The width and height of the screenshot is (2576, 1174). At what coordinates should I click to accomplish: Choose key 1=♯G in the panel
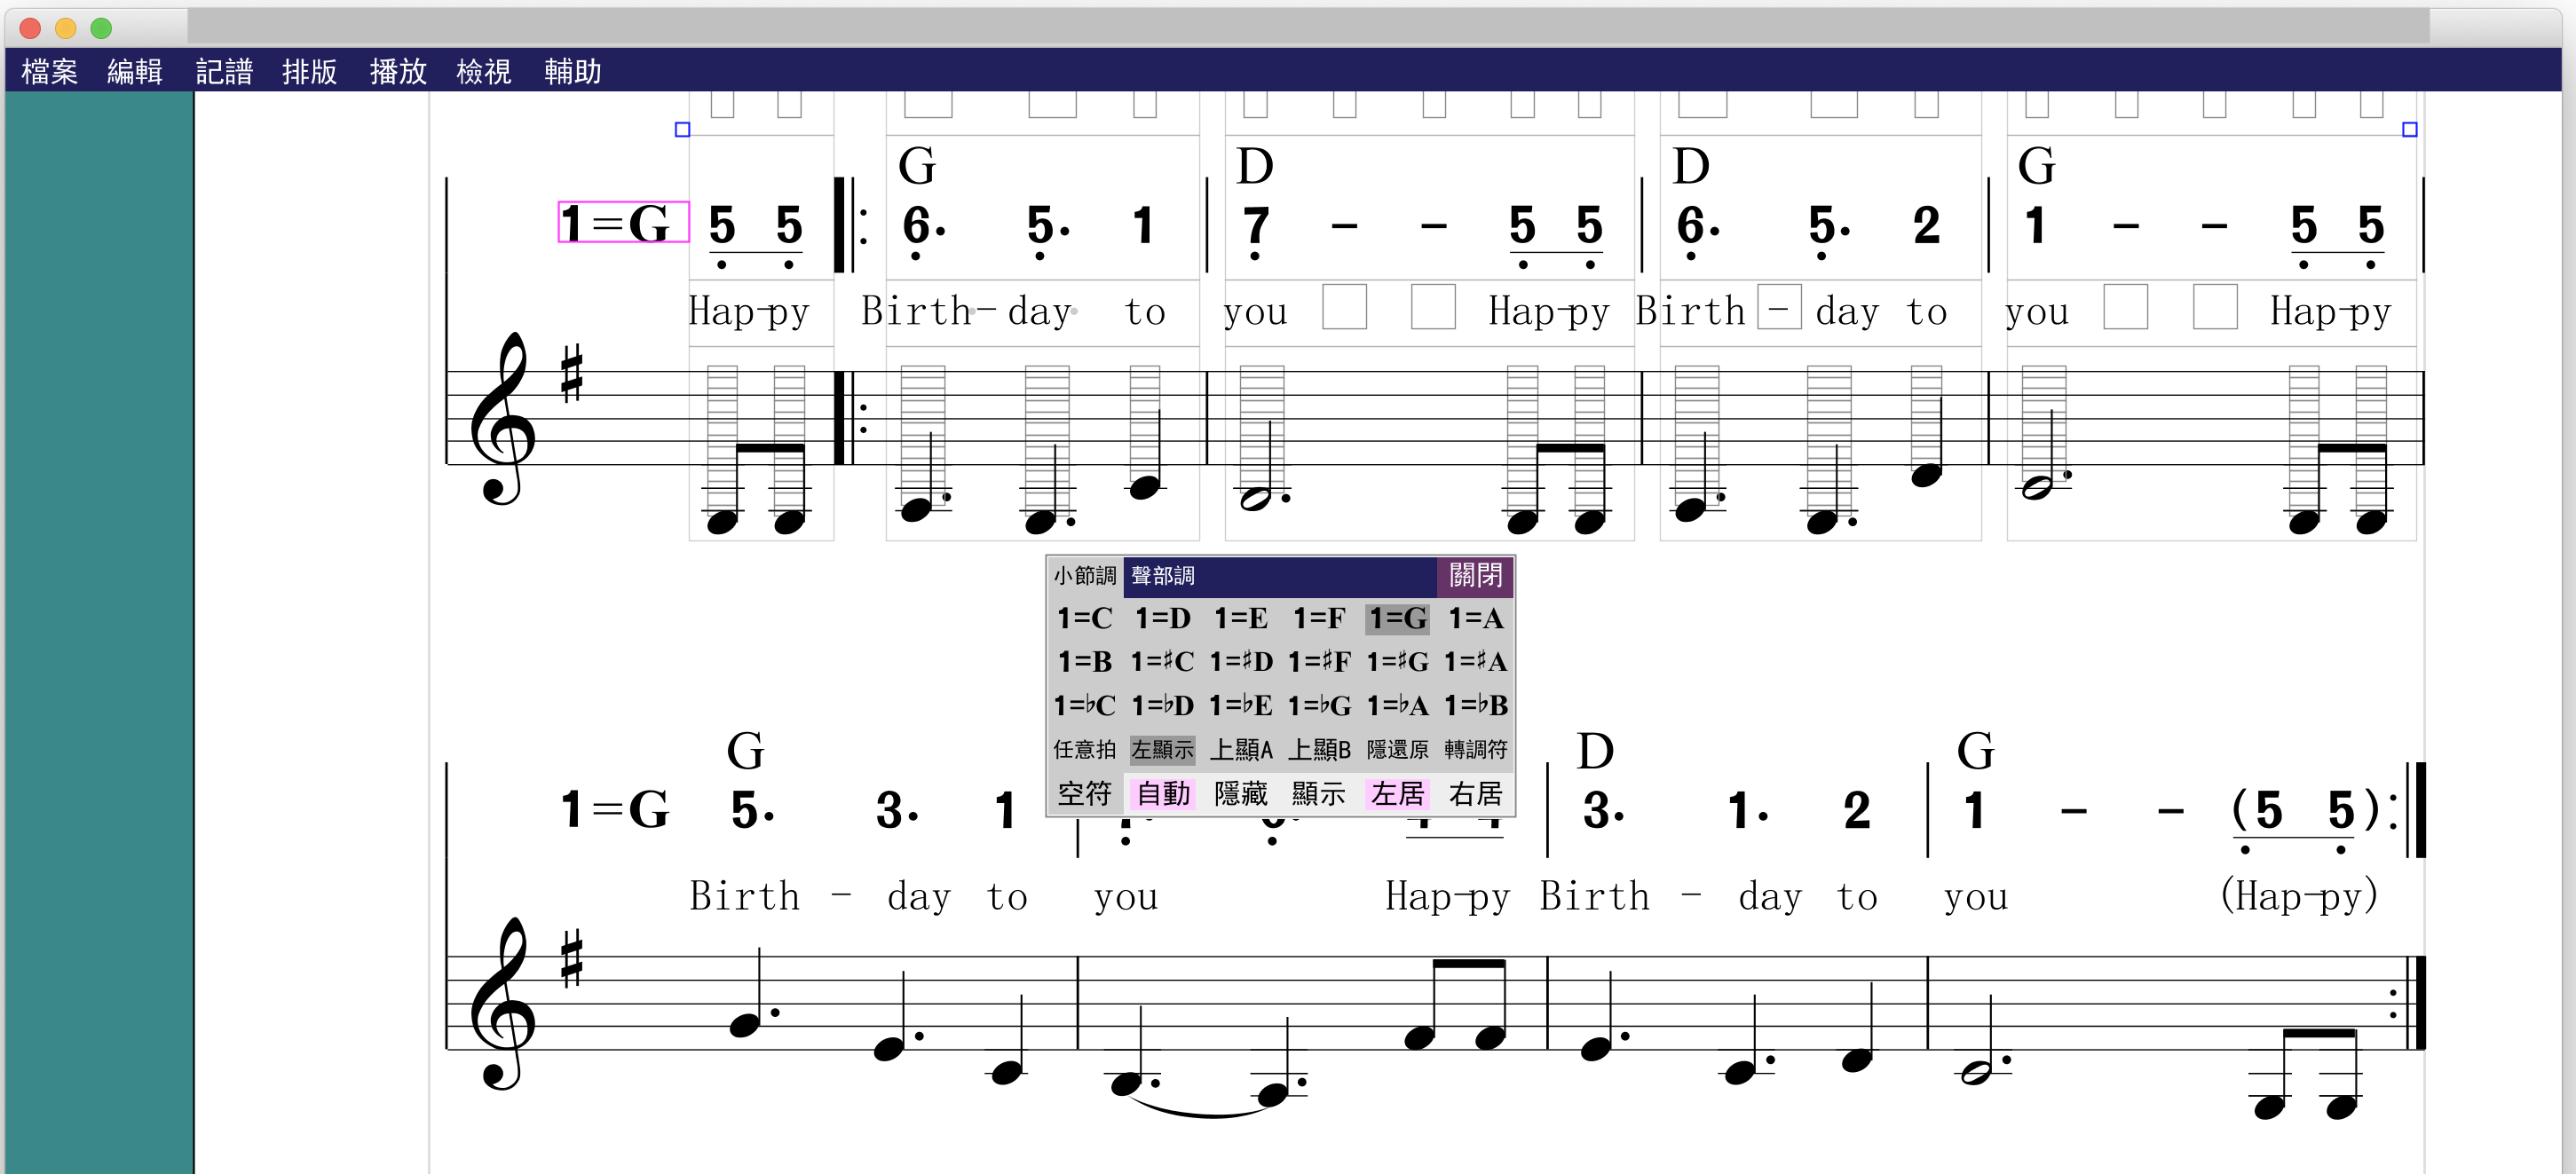point(1397,662)
